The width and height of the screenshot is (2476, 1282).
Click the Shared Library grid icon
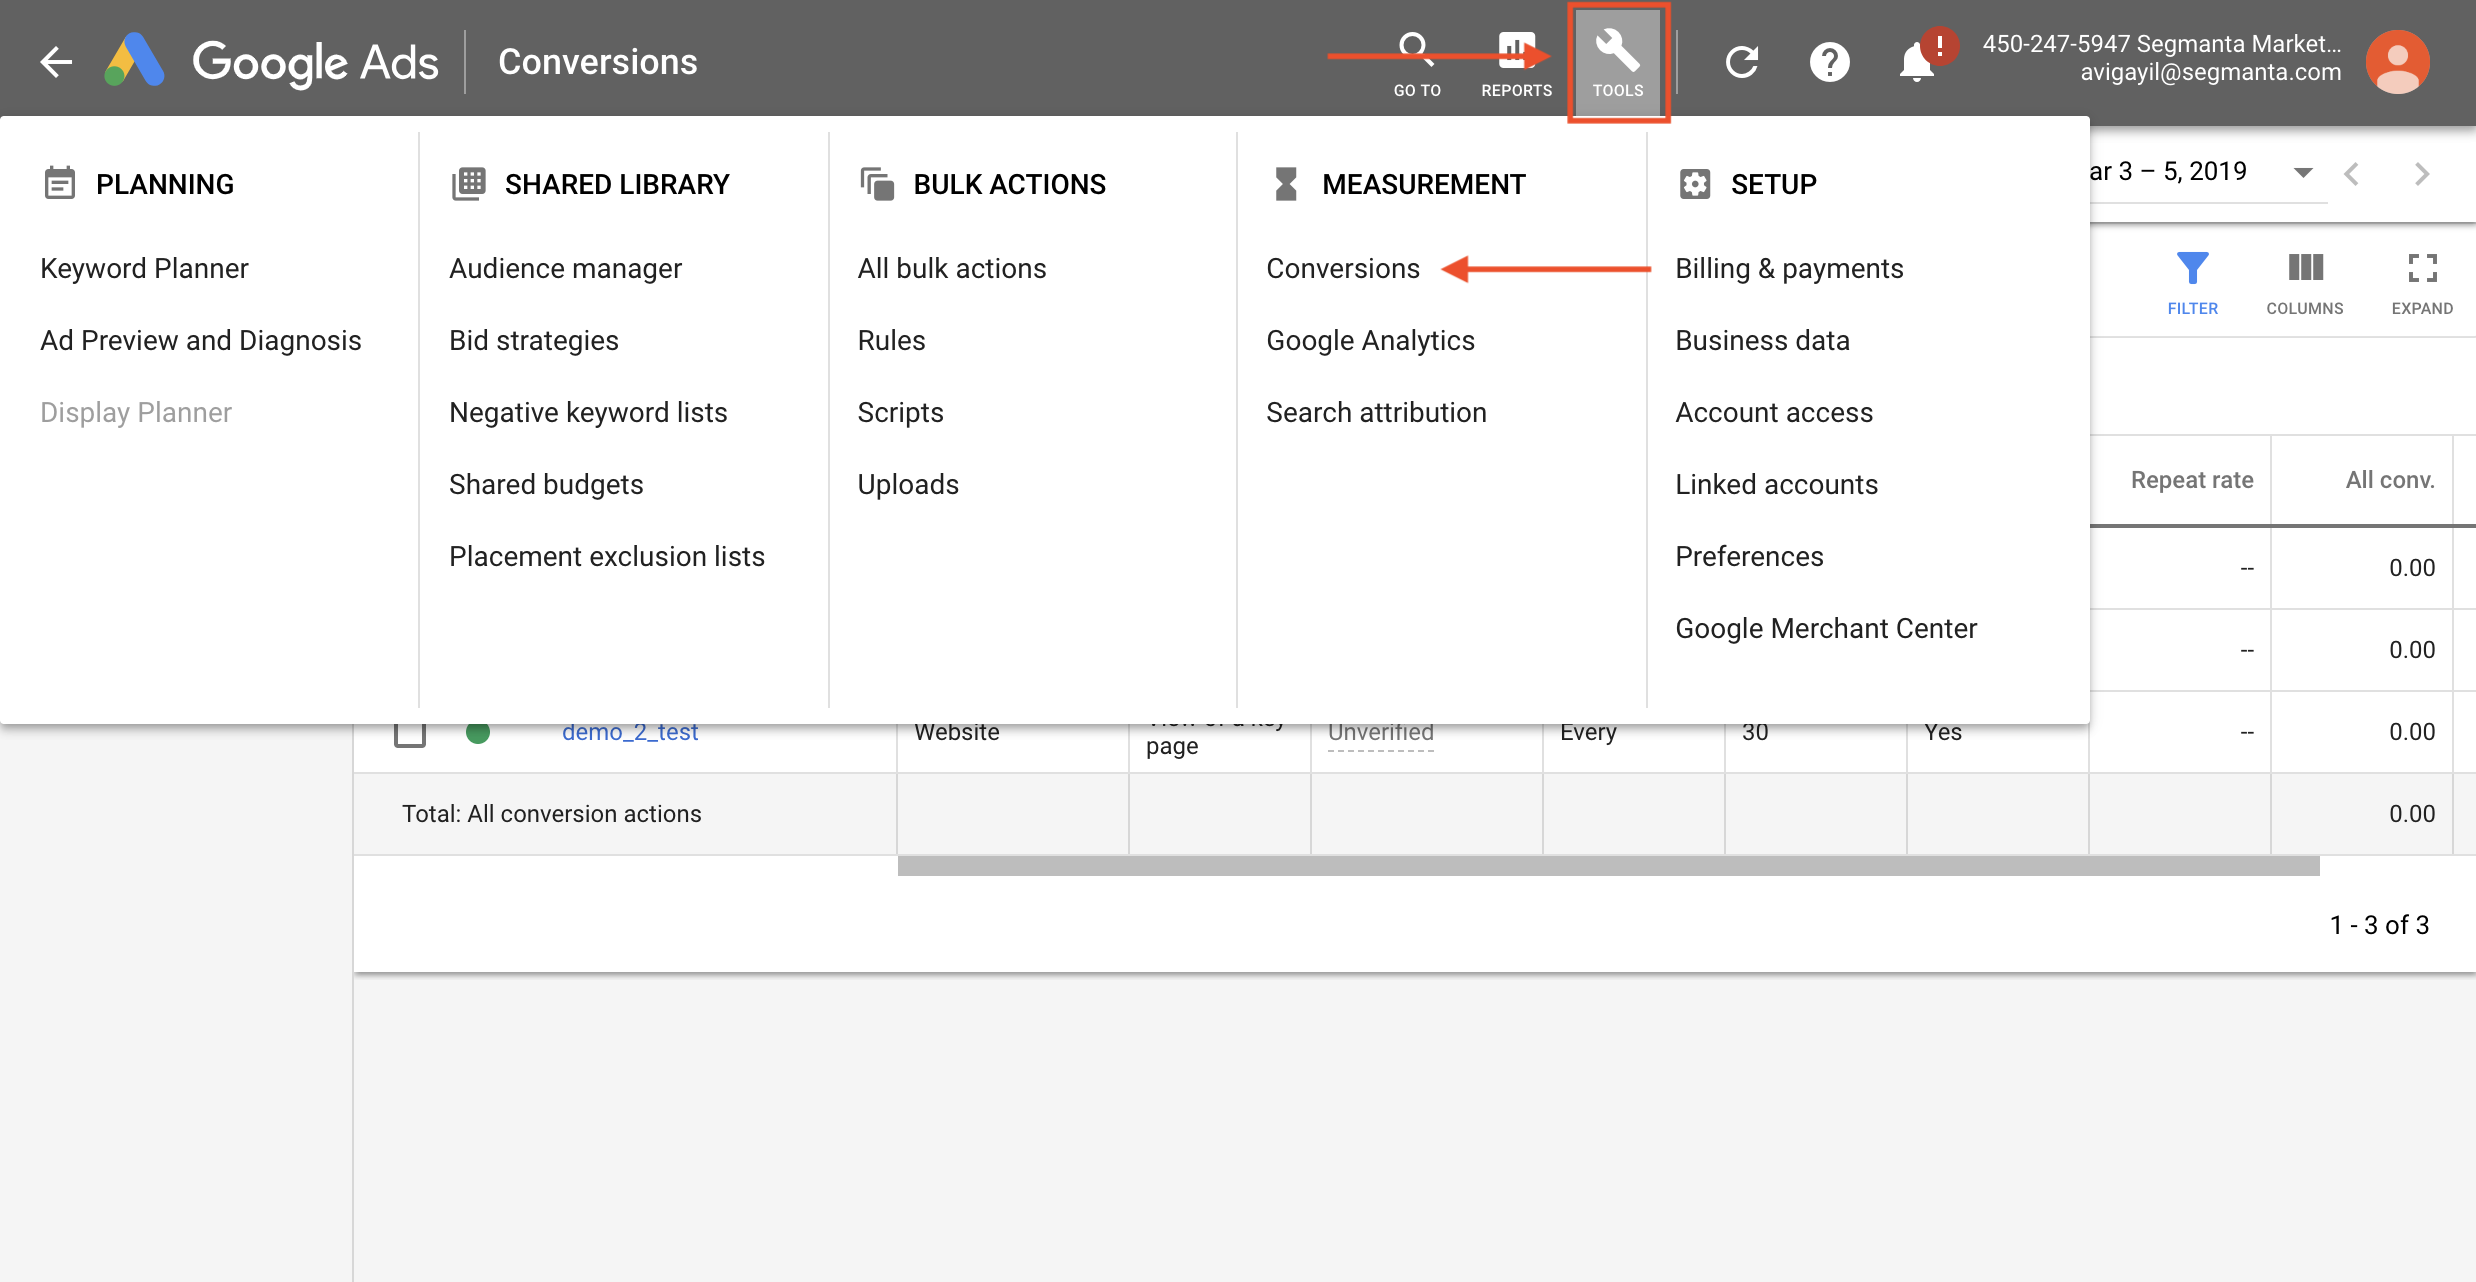[x=468, y=184]
